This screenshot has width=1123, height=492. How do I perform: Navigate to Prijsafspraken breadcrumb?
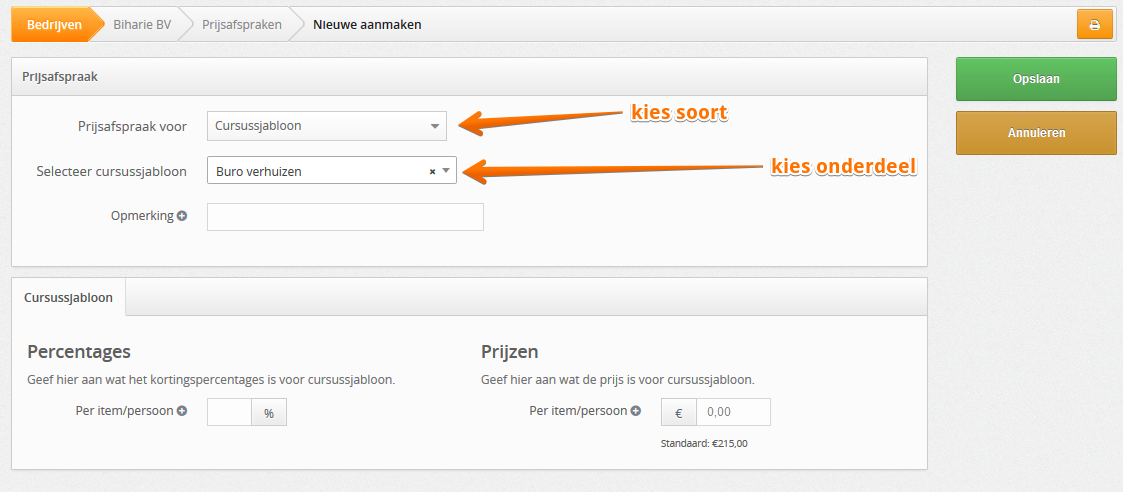point(241,25)
